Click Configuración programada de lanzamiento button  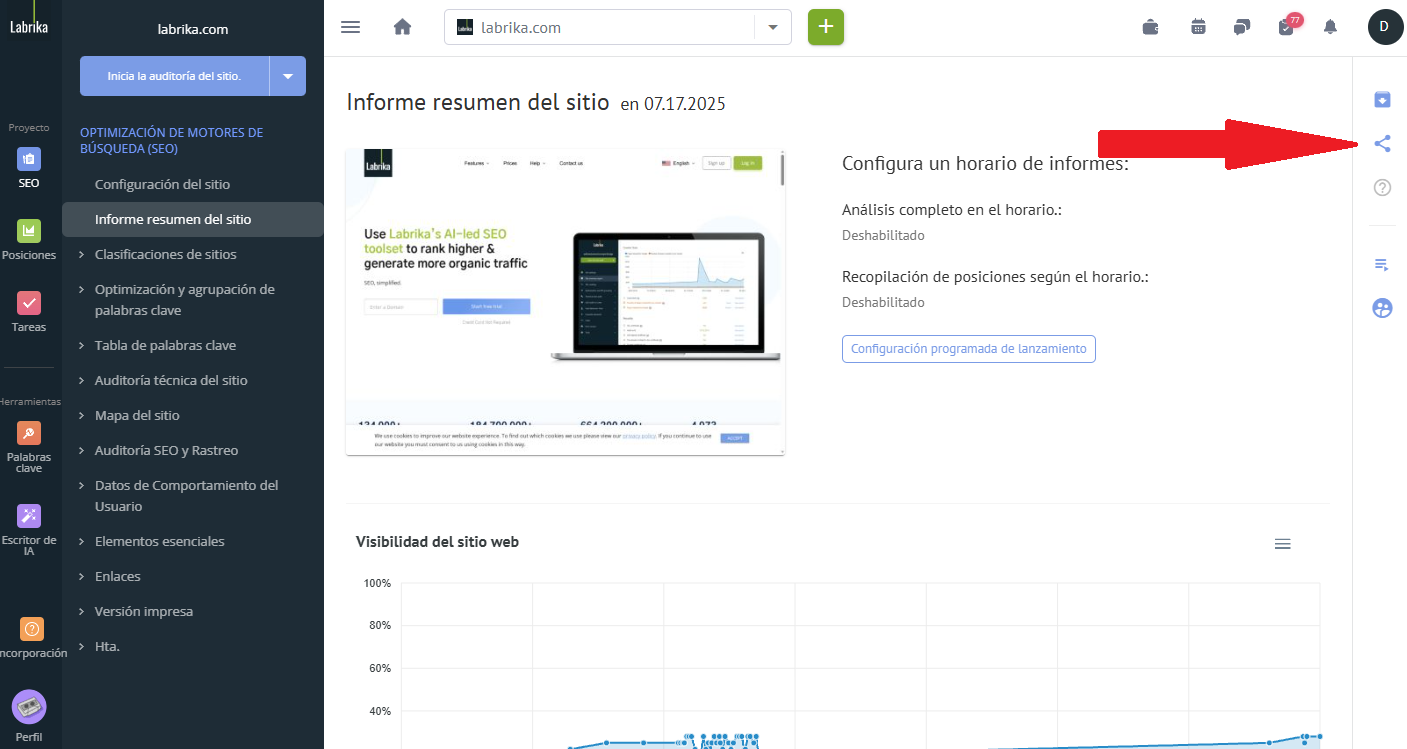(x=969, y=349)
